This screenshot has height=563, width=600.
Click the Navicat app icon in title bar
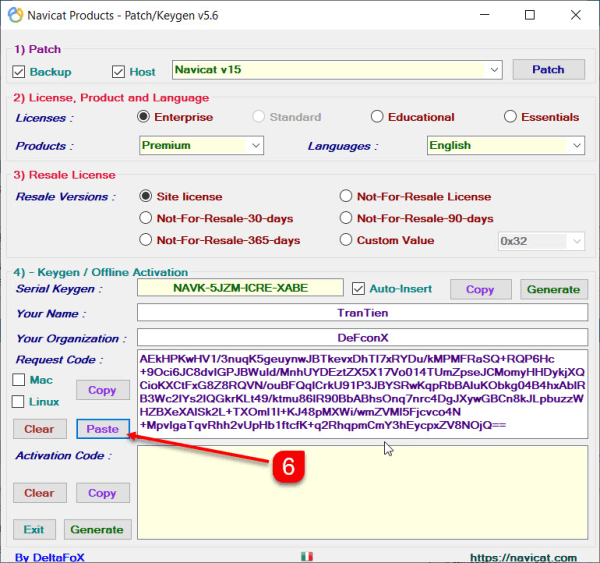pos(15,15)
